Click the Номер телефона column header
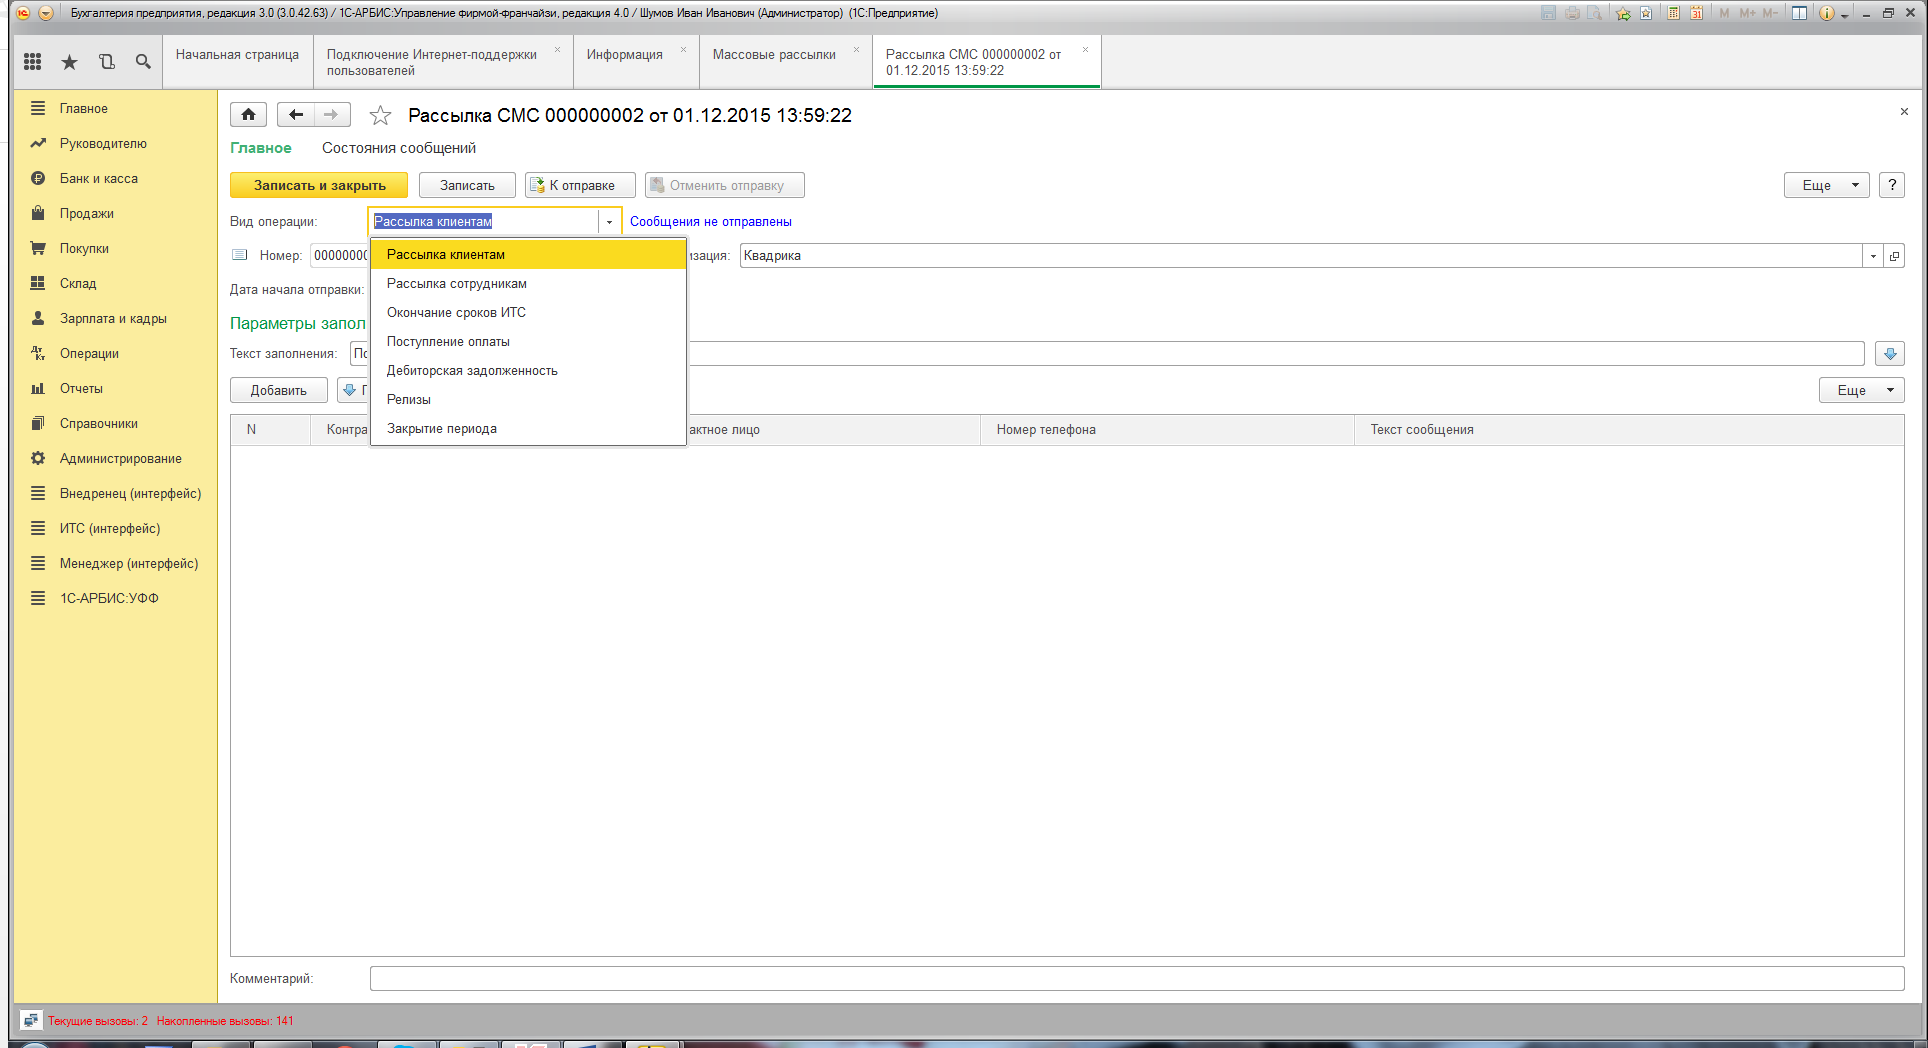This screenshot has height=1048, width=1928. tap(1167, 430)
